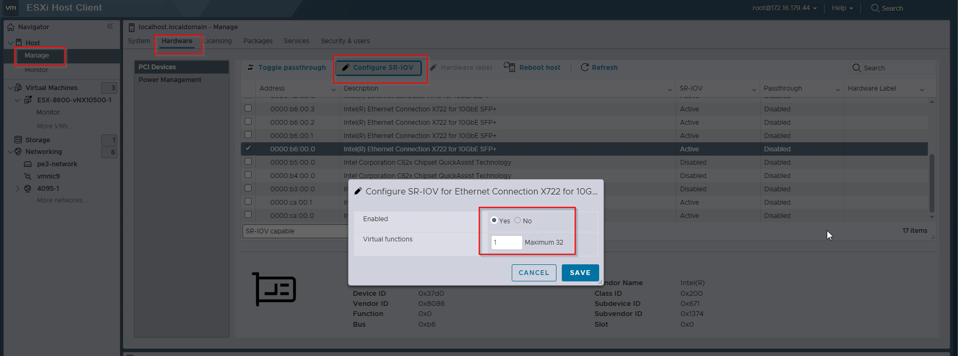This screenshot has height=361, width=958.
Task: Click the pencil icon in the dialog title
Action: [x=358, y=191]
